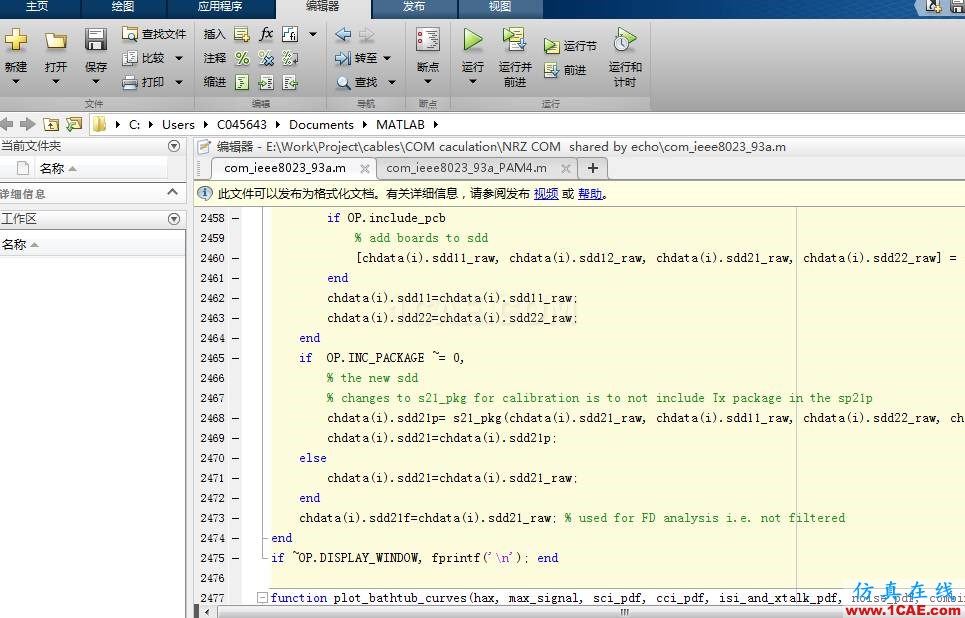
Task: Toggle breakpoint dash on line 2475
Action: pos(236,558)
